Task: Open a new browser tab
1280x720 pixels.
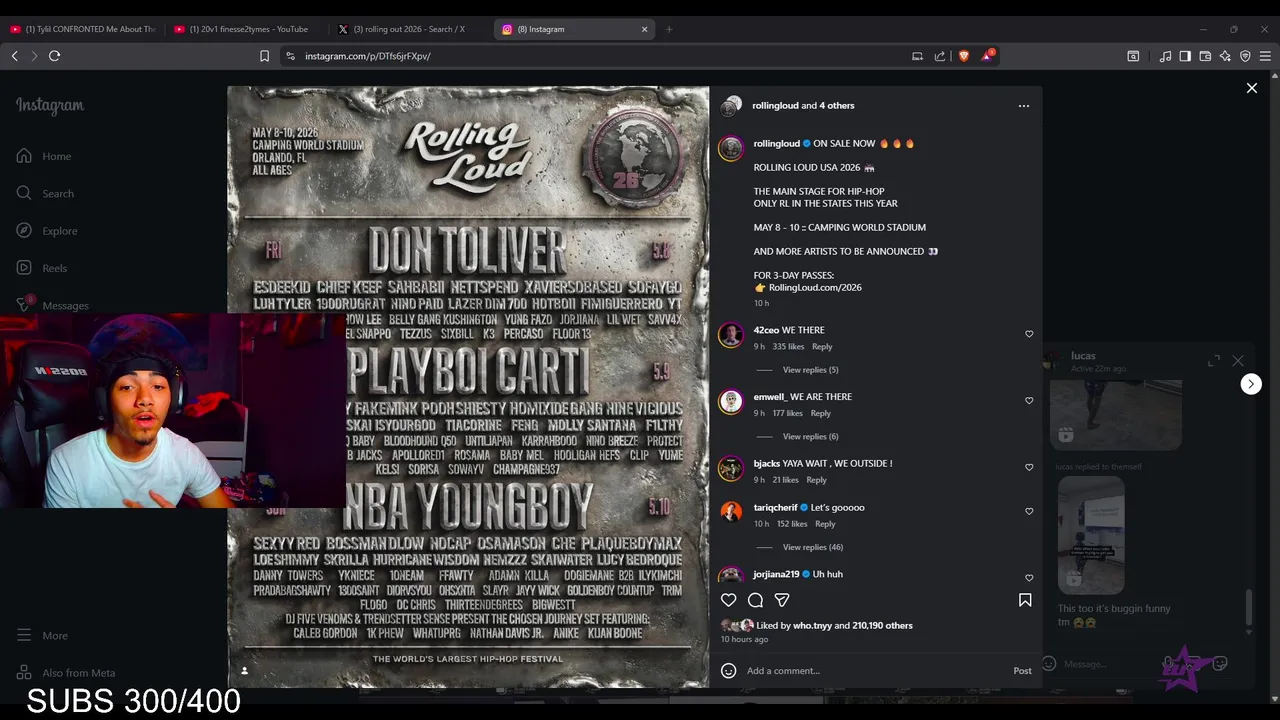Action: pyautogui.click(x=669, y=29)
